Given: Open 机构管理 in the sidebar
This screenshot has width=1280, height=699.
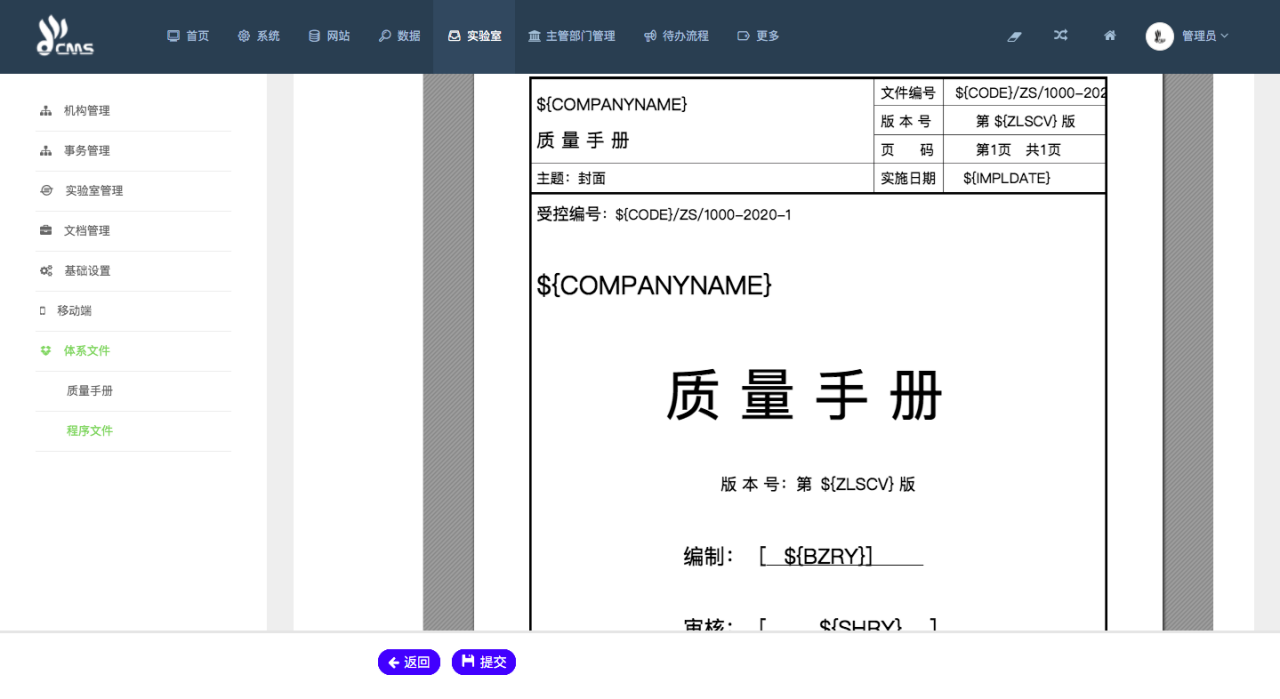Looking at the screenshot, I should (x=86, y=111).
